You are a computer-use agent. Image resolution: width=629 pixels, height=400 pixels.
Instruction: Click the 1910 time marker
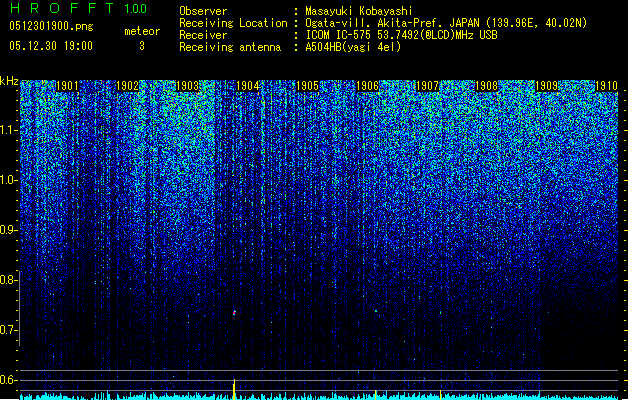click(606, 86)
